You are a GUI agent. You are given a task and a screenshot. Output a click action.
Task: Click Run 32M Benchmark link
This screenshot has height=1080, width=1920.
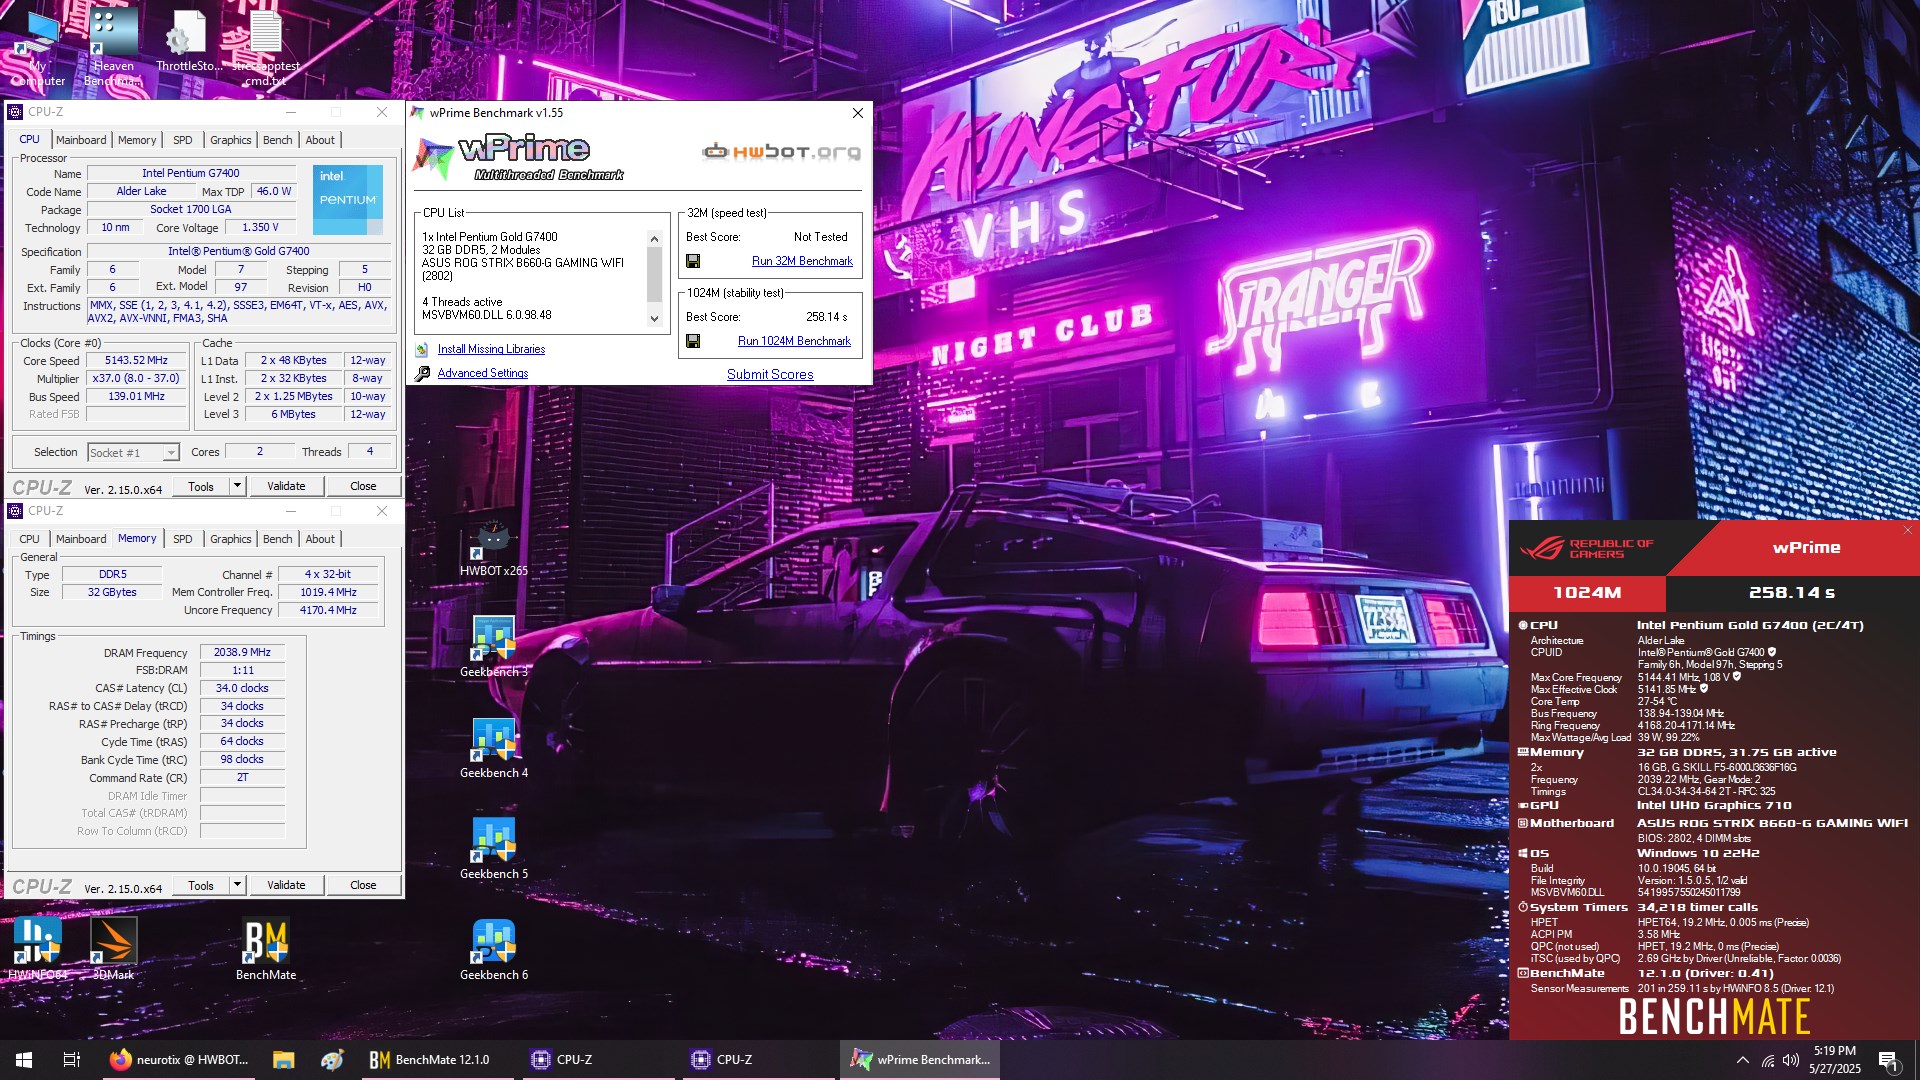802,261
